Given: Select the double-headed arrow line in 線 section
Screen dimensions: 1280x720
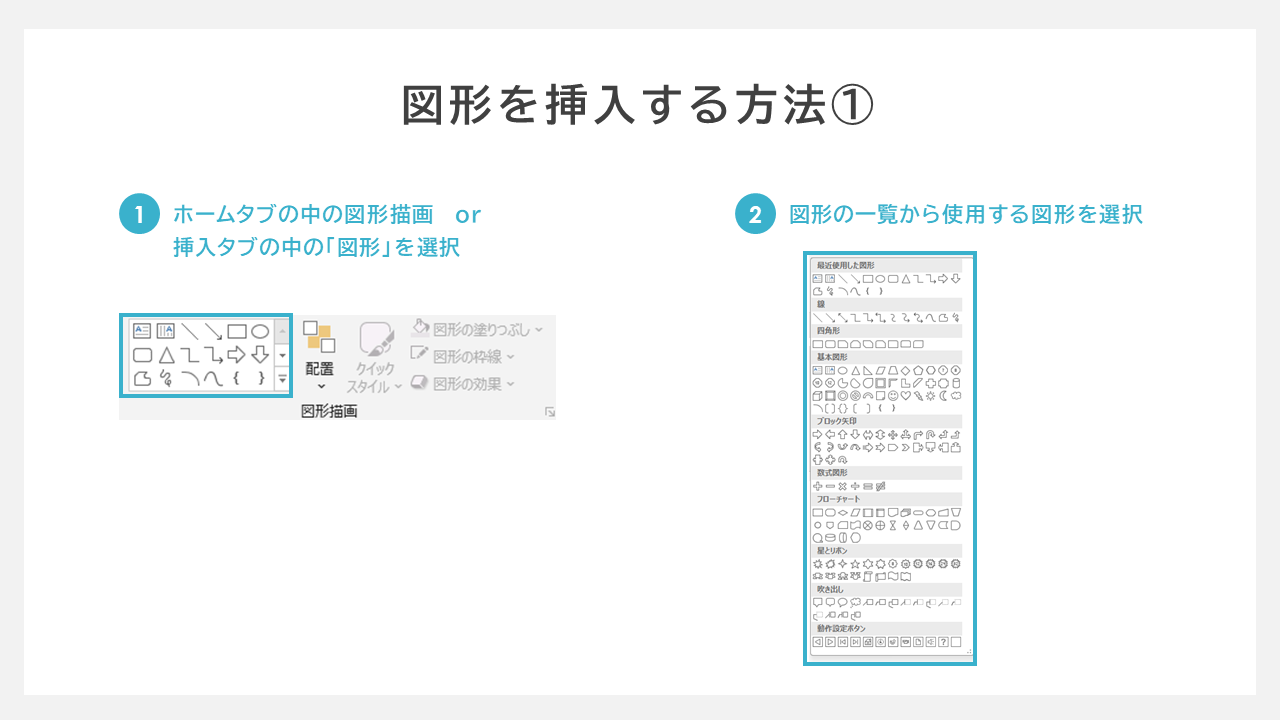Looking at the screenshot, I should [x=842, y=317].
